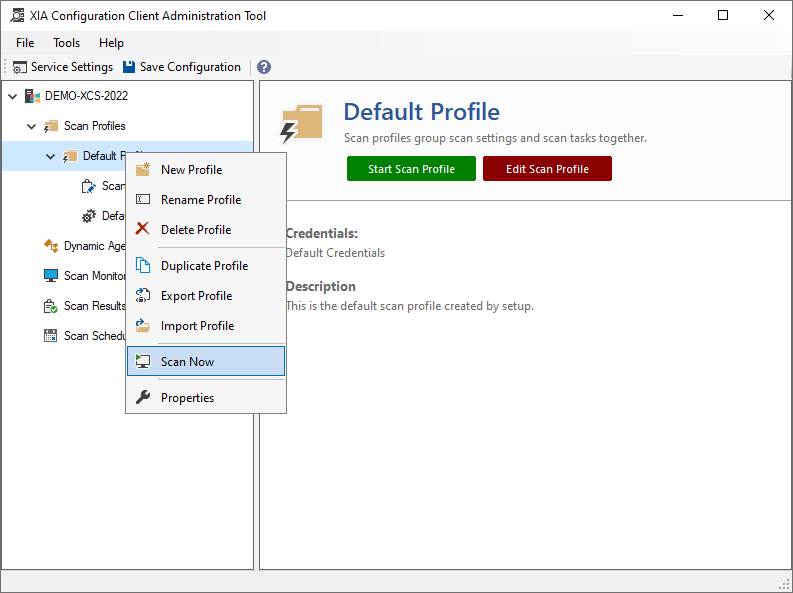Click the New Profile menu icon
This screenshot has width=793, height=593.
tap(143, 169)
